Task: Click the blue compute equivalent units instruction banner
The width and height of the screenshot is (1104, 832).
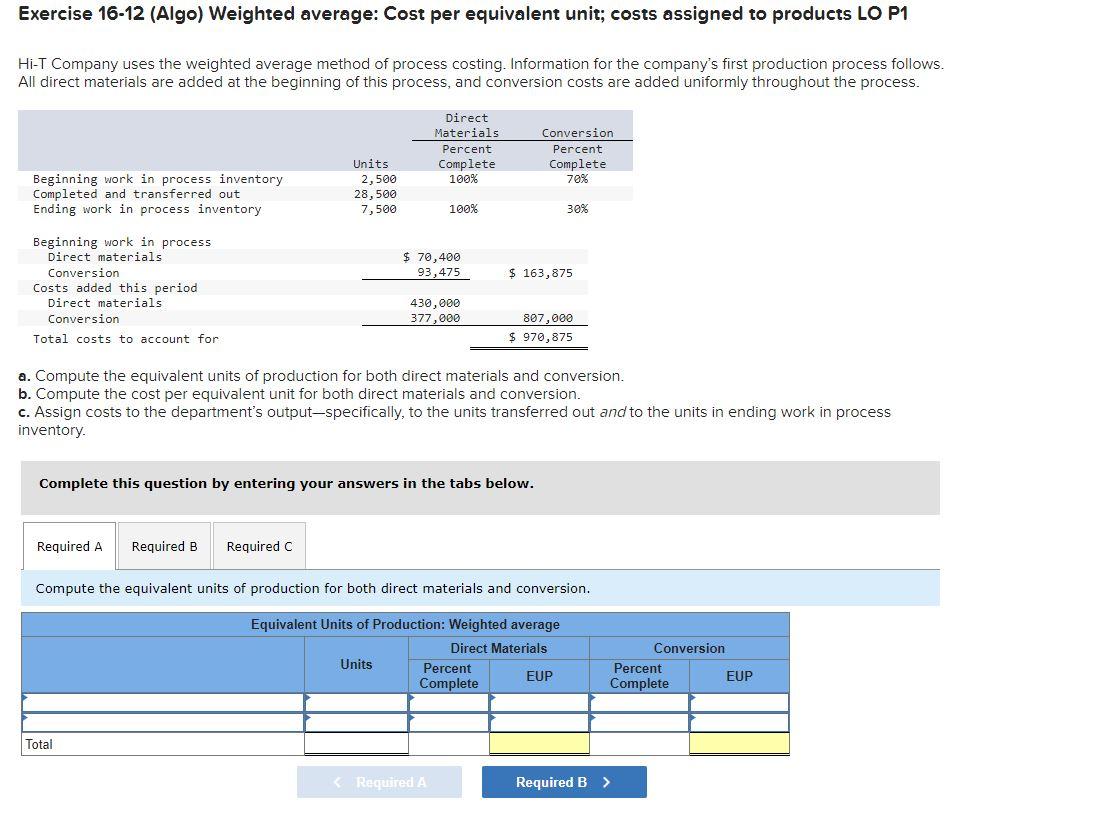Action: point(478,589)
